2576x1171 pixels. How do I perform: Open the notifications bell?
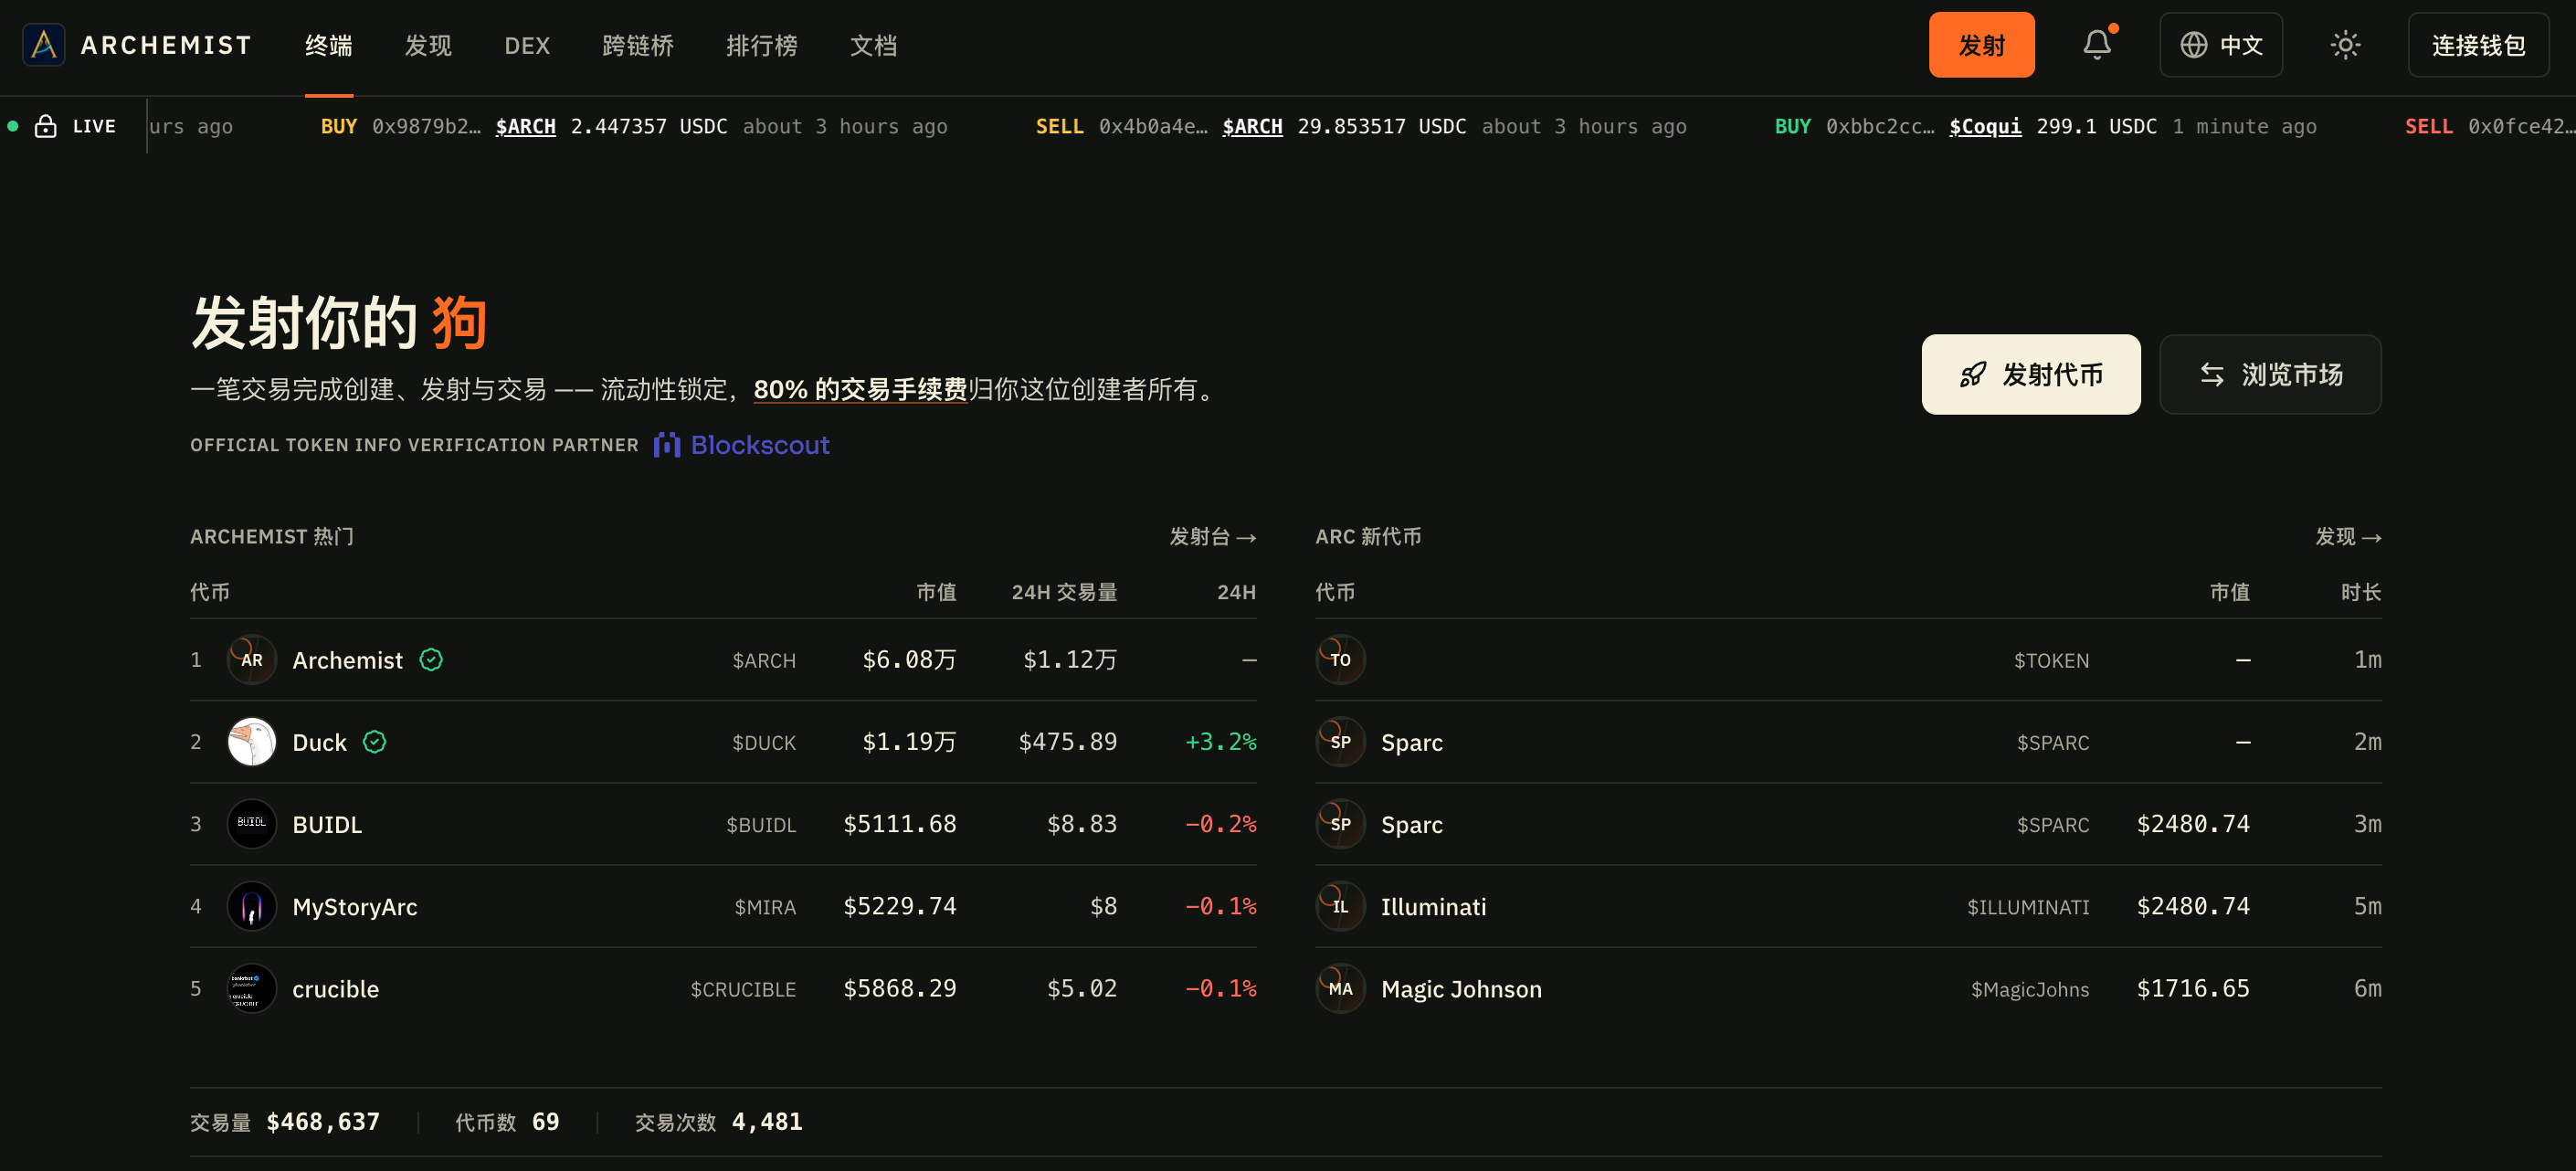click(x=2096, y=45)
